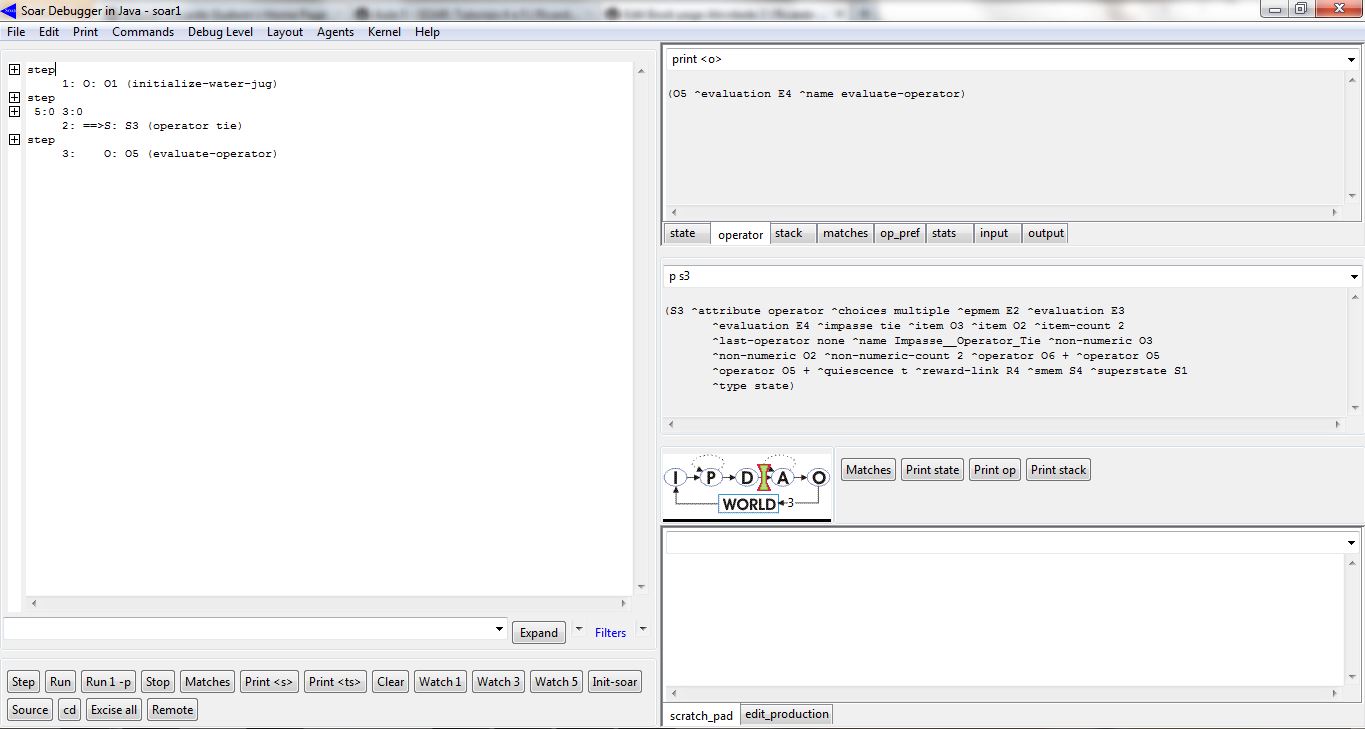Open the Debug Level menu
The height and width of the screenshot is (729, 1365).
pos(220,32)
